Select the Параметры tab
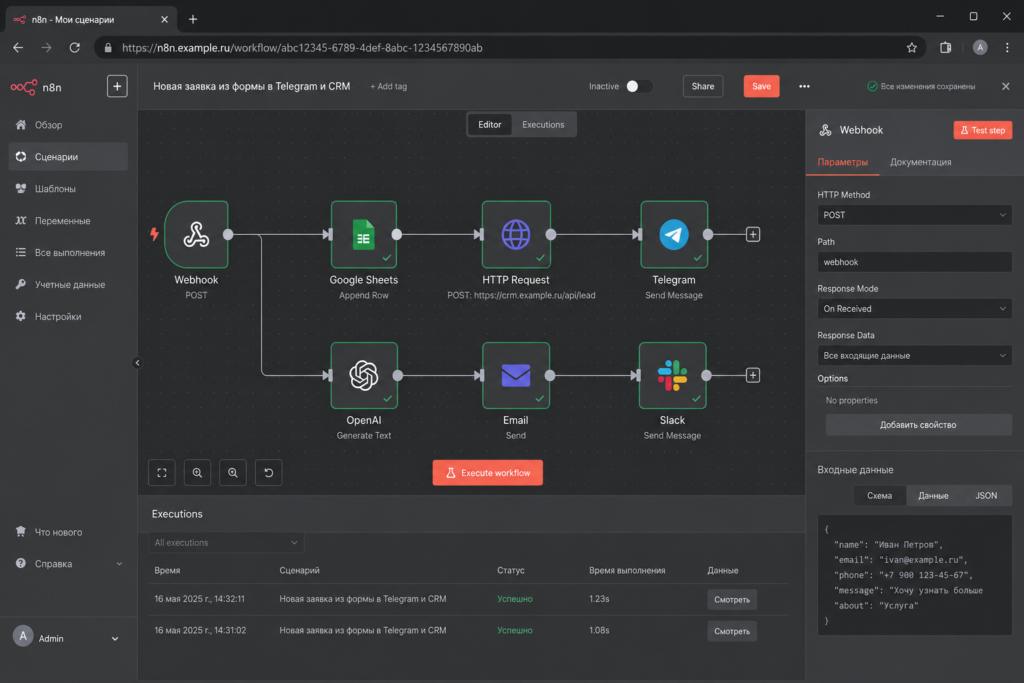Screen dimensions: 1024x683 pyautogui.click(x=842, y=162)
